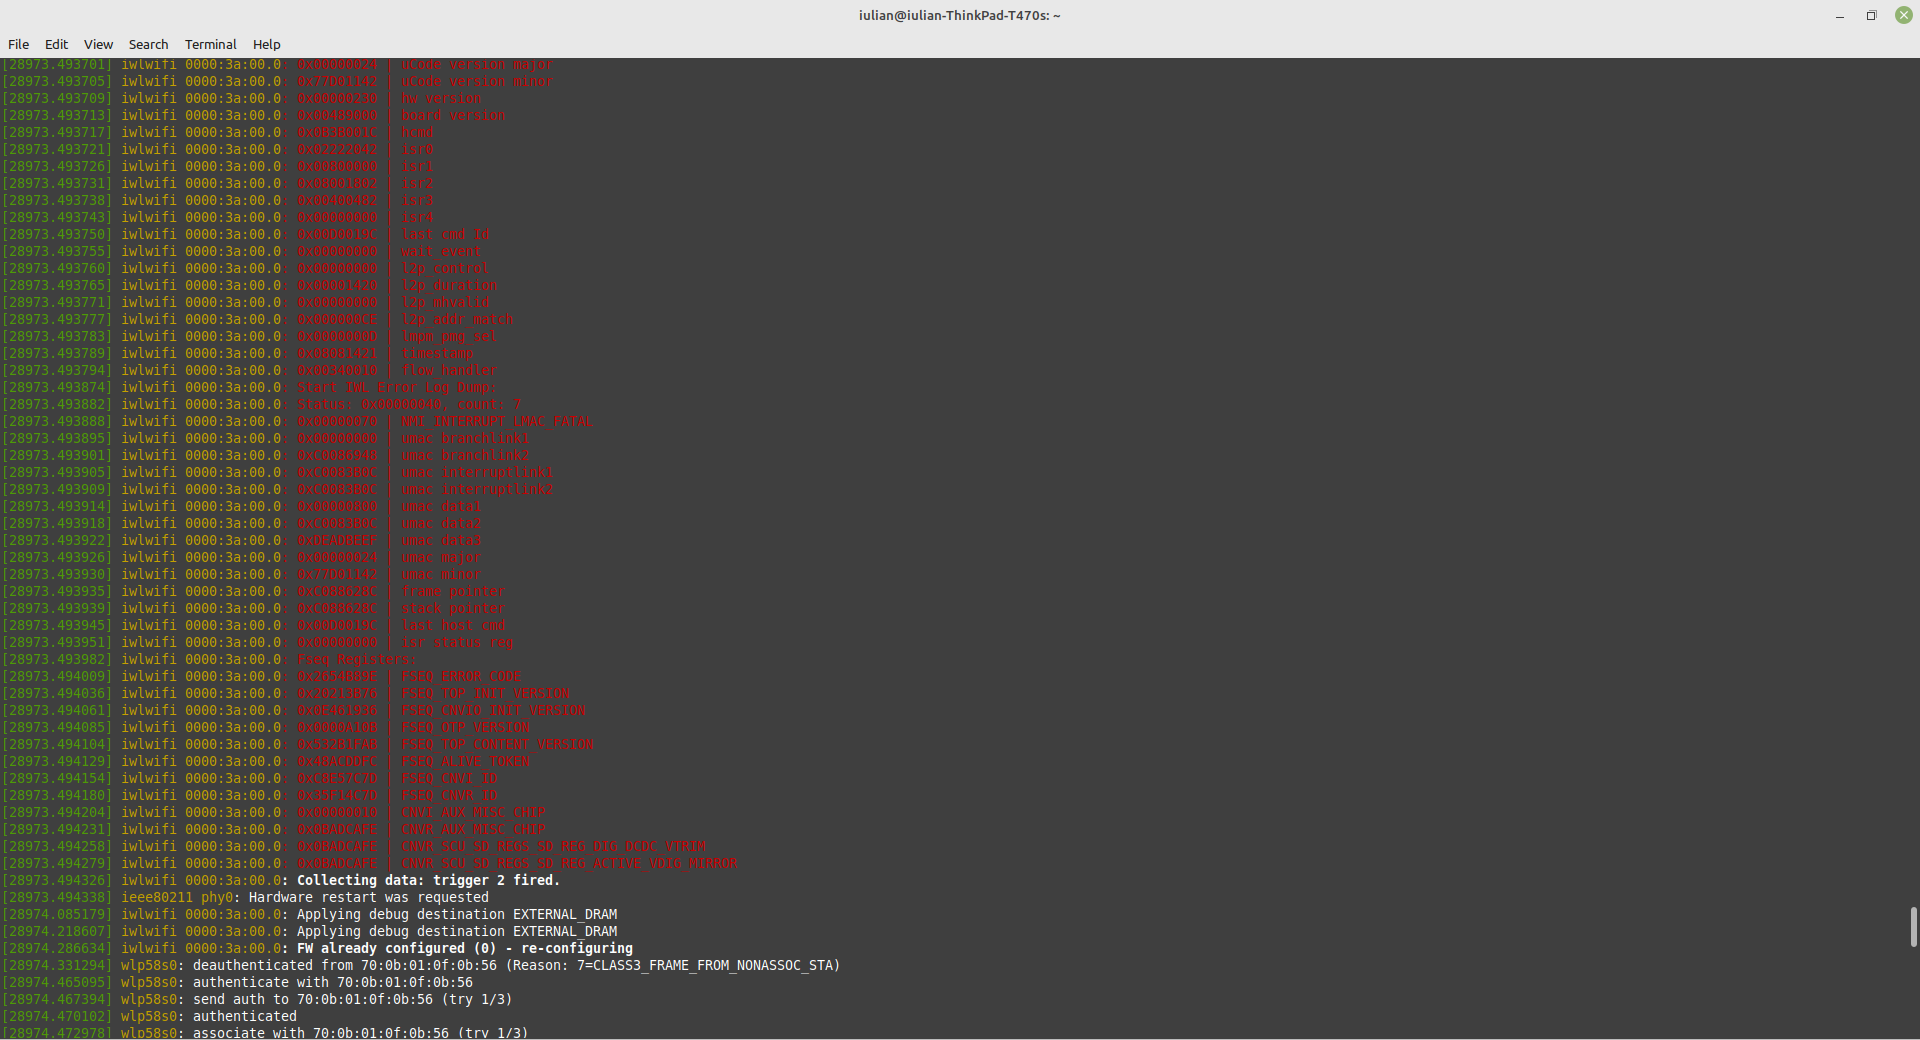
Task: Open the Search menu
Action: click(147, 44)
